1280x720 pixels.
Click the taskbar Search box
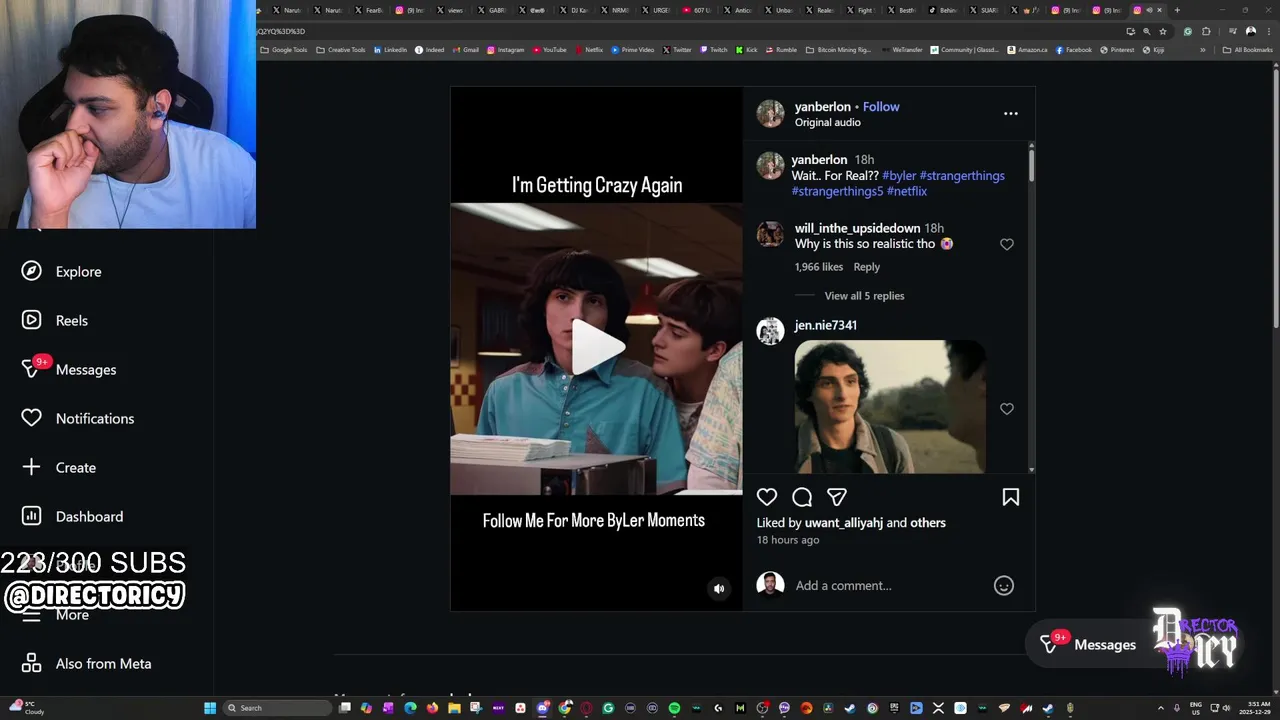pos(277,708)
